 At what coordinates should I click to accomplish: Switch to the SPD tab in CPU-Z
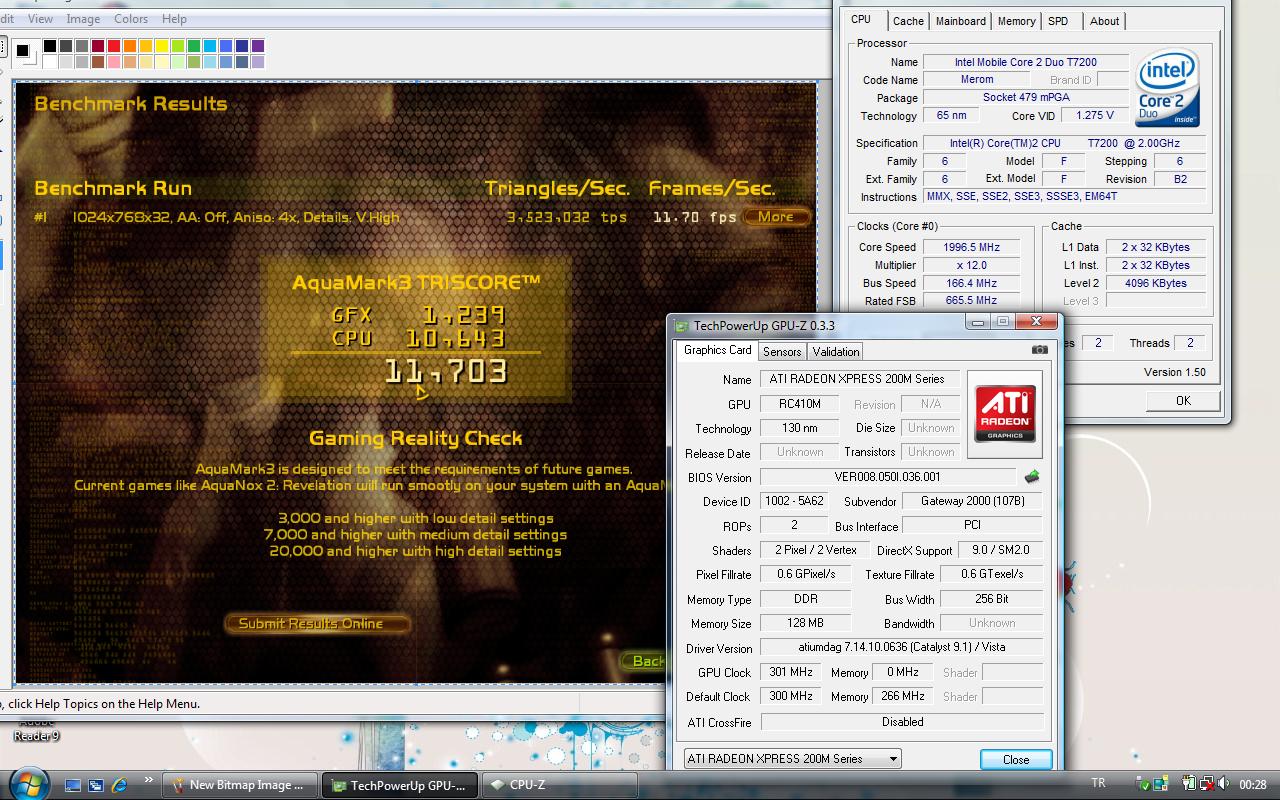click(x=1058, y=21)
